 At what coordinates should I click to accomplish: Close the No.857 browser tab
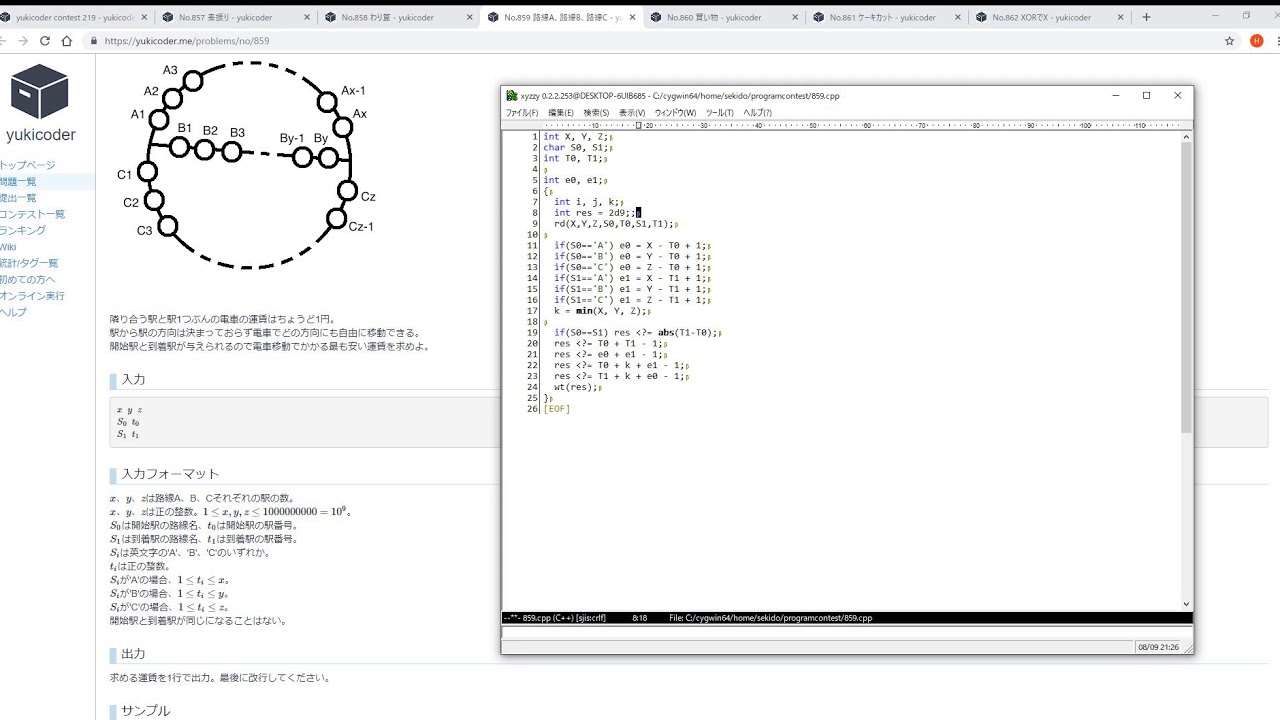coord(306,17)
